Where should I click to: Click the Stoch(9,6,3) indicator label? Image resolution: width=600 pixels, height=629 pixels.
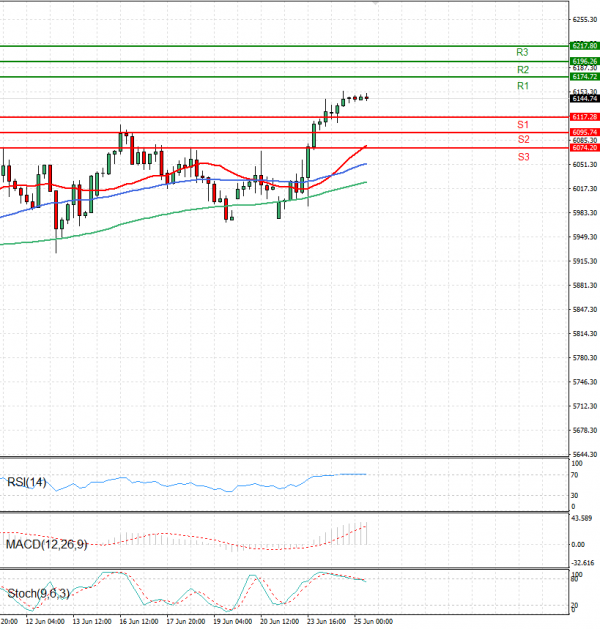pos(39,593)
